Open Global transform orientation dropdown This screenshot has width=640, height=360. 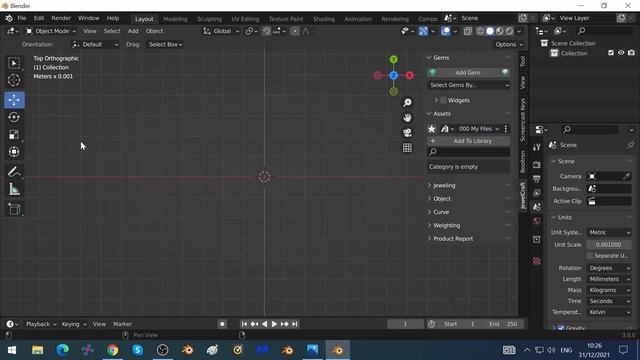(221, 31)
